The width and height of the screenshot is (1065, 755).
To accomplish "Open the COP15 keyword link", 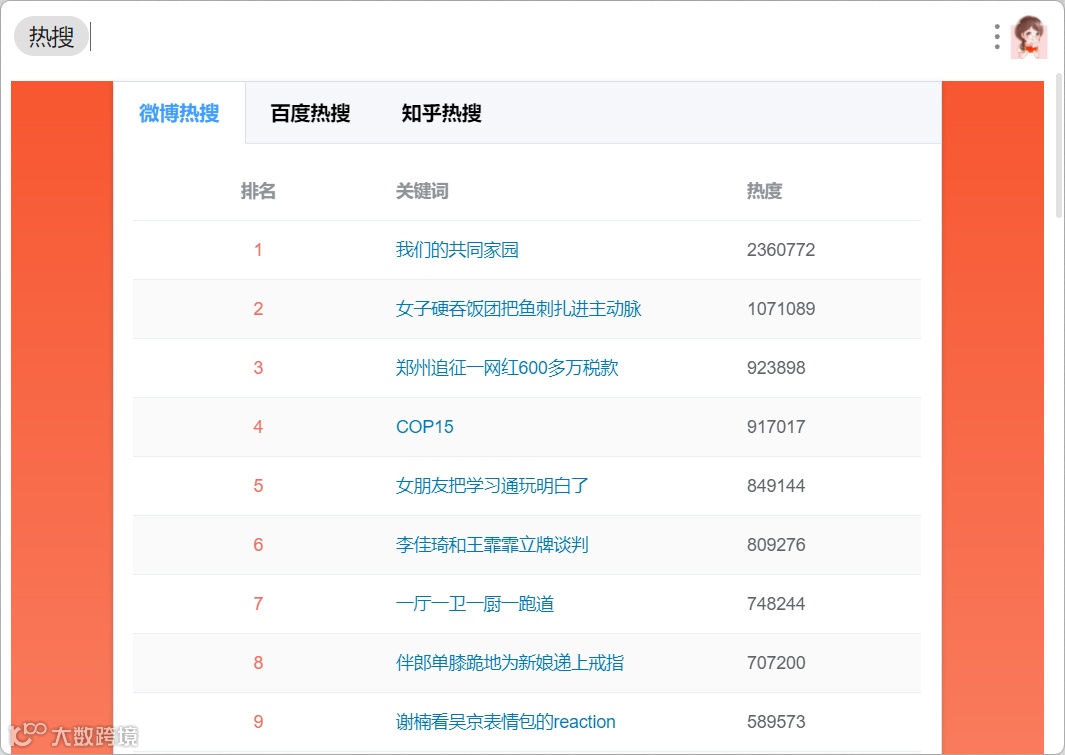I will pyautogui.click(x=425, y=427).
